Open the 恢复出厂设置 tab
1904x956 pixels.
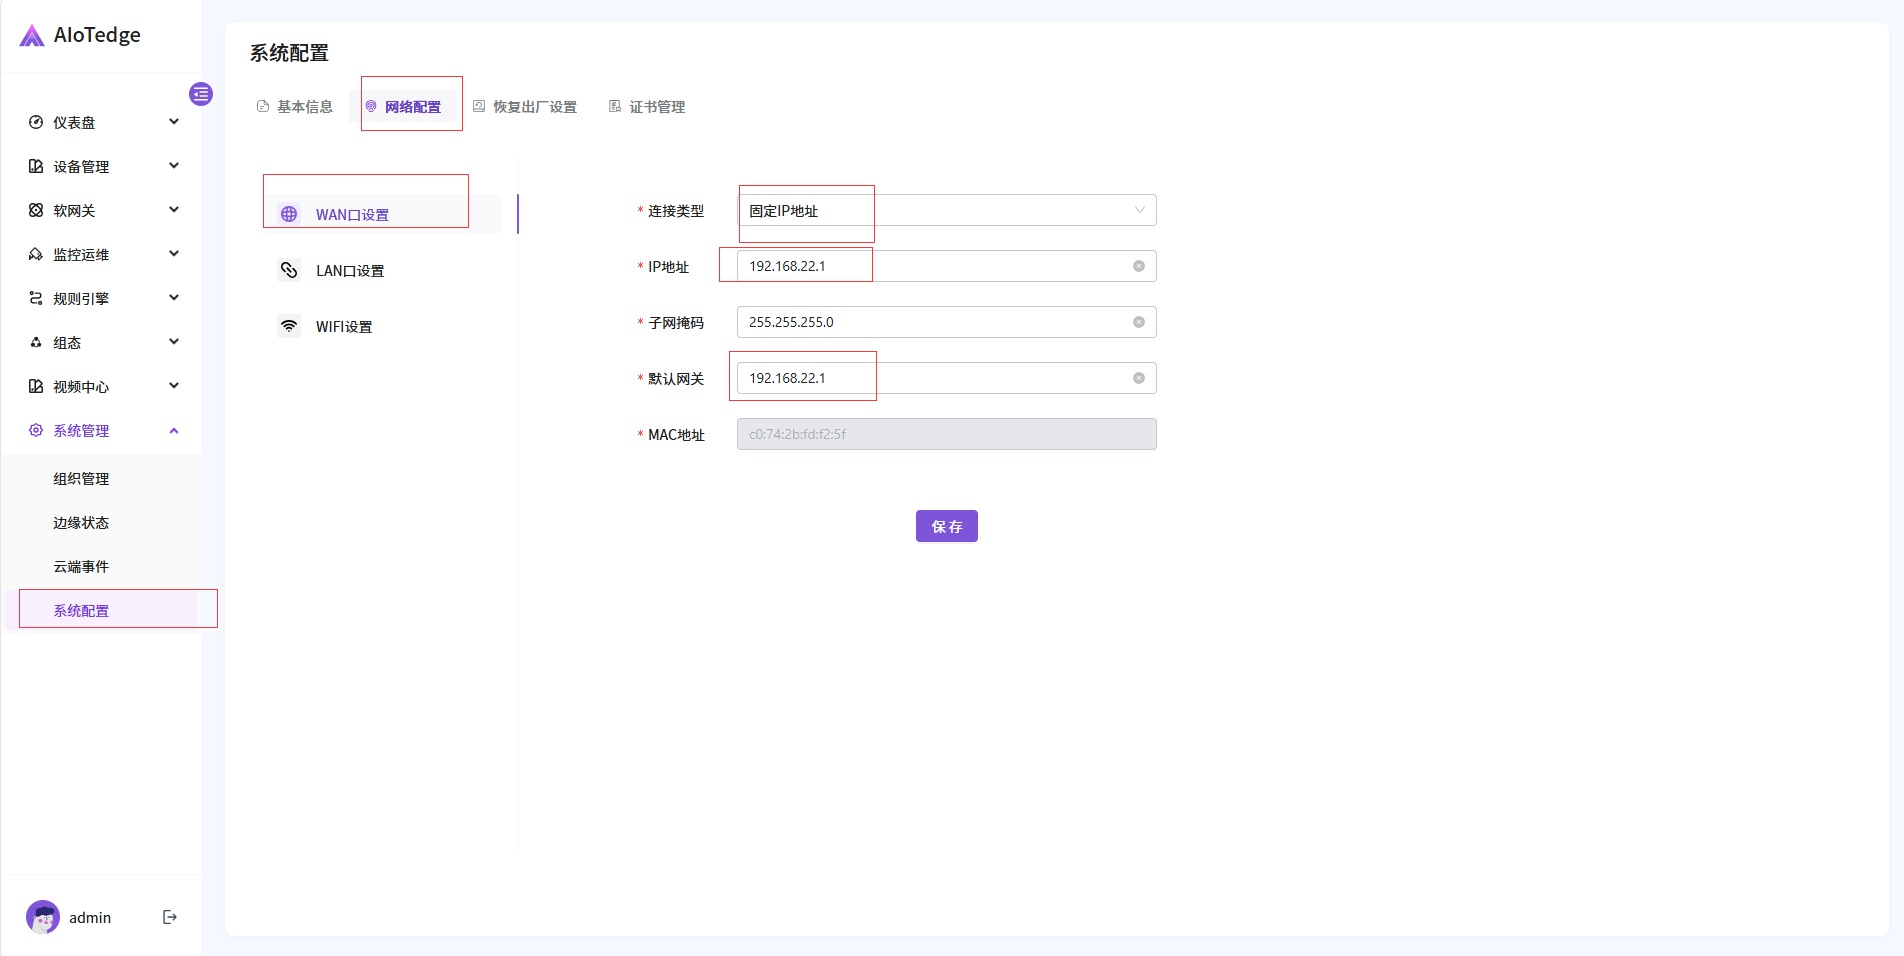(x=525, y=107)
